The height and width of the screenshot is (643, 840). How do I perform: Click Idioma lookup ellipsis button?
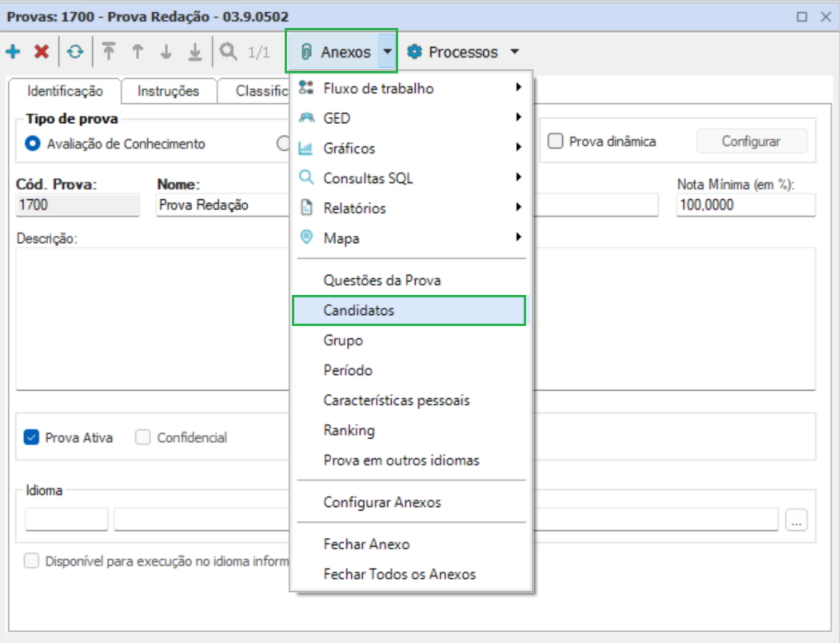click(x=796, y=520)
